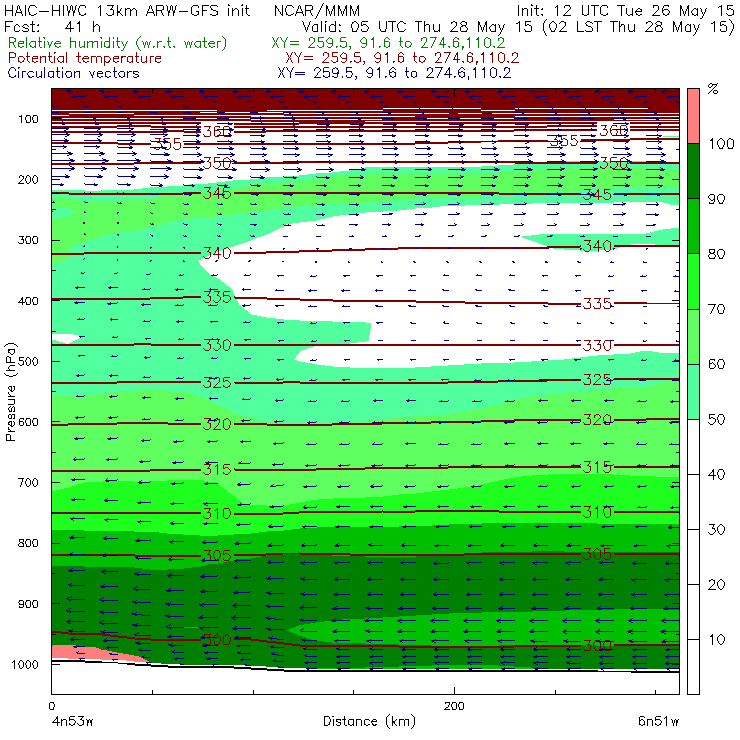Click the left '355' contour label

click(x=167, y=144)
